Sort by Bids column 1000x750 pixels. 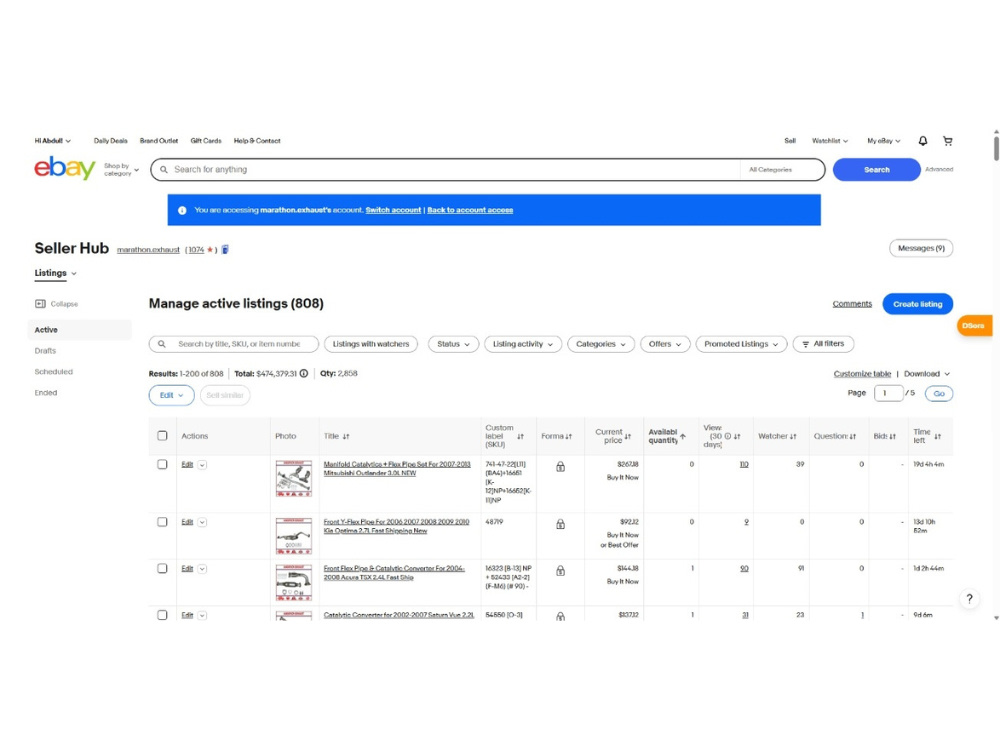(x=892, y=436)
